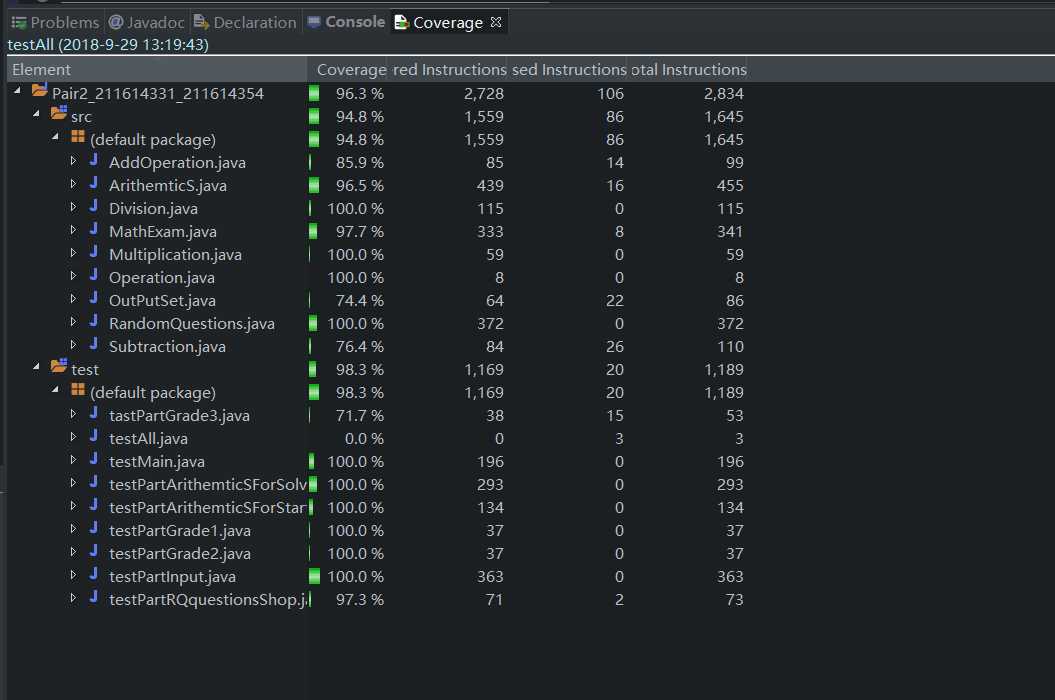Open the Declaration tab
The height and width of the screenshot is (700, 1055).
(245, 22)
